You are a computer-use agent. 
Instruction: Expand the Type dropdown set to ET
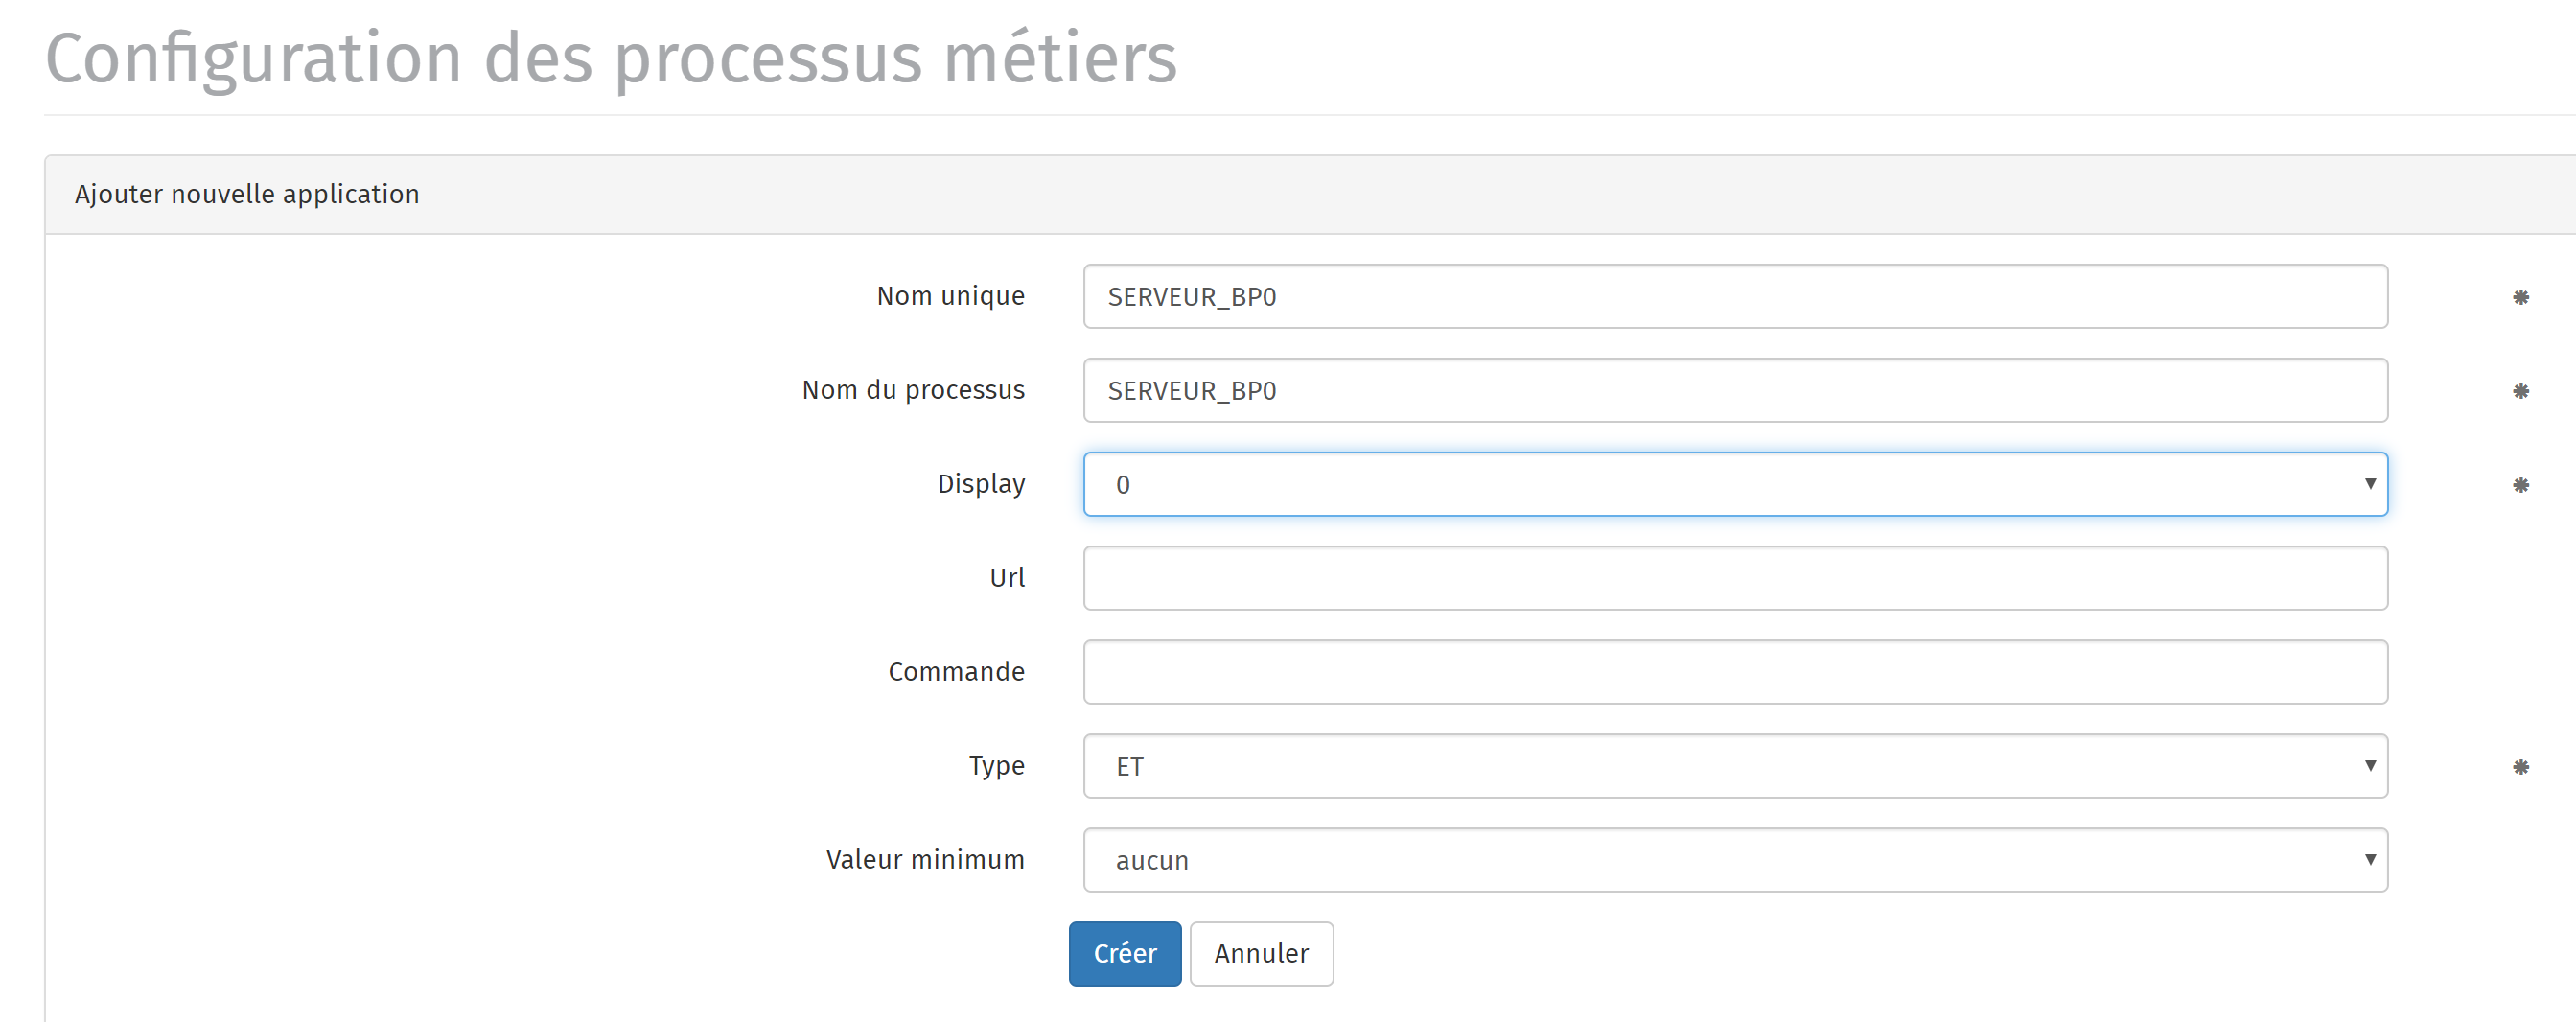[1735, 767]
